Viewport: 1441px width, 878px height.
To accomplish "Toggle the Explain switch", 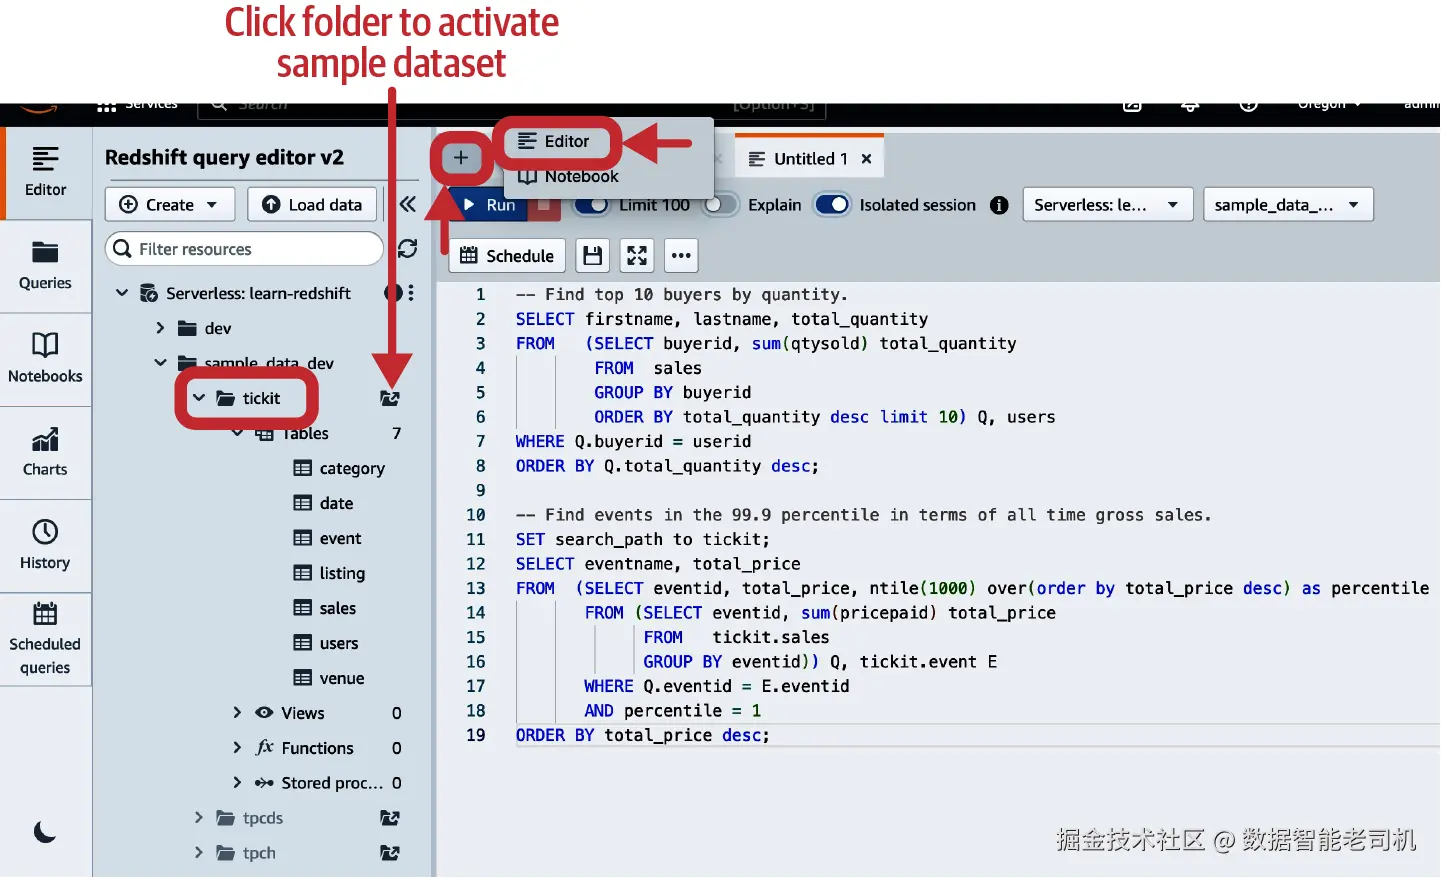I will pos(720,205).
